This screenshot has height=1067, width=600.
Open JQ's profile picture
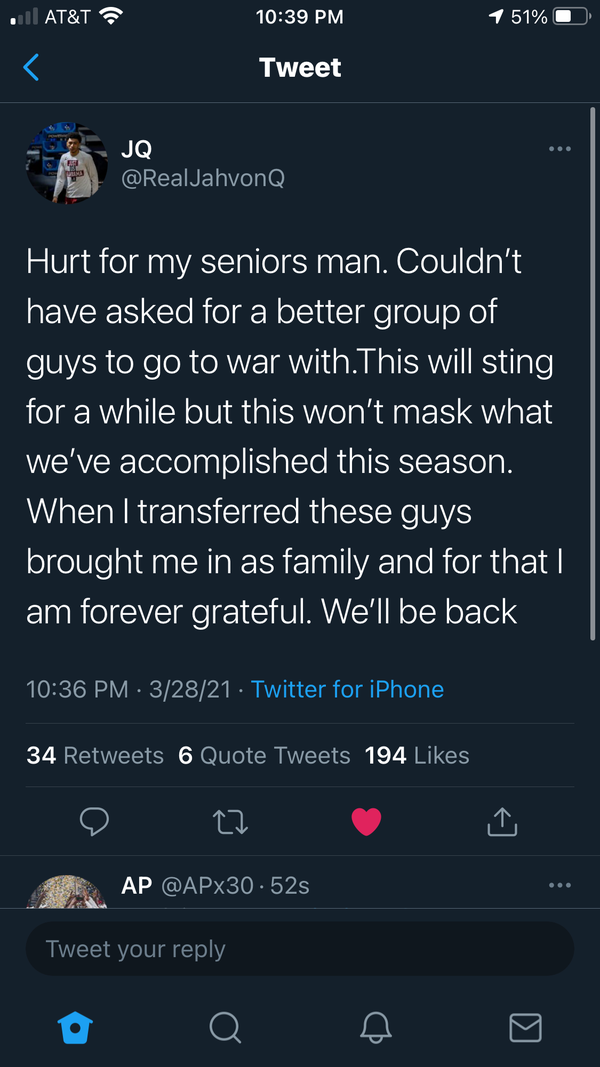[67, 164]
